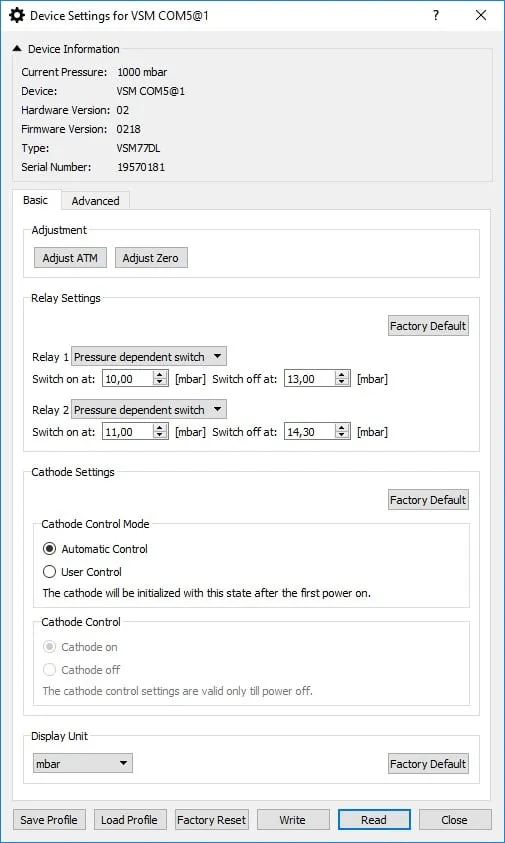Viewport: 505px width, 843px height.
Task: Switch to the Basic tab
Action: pos(36,201)
